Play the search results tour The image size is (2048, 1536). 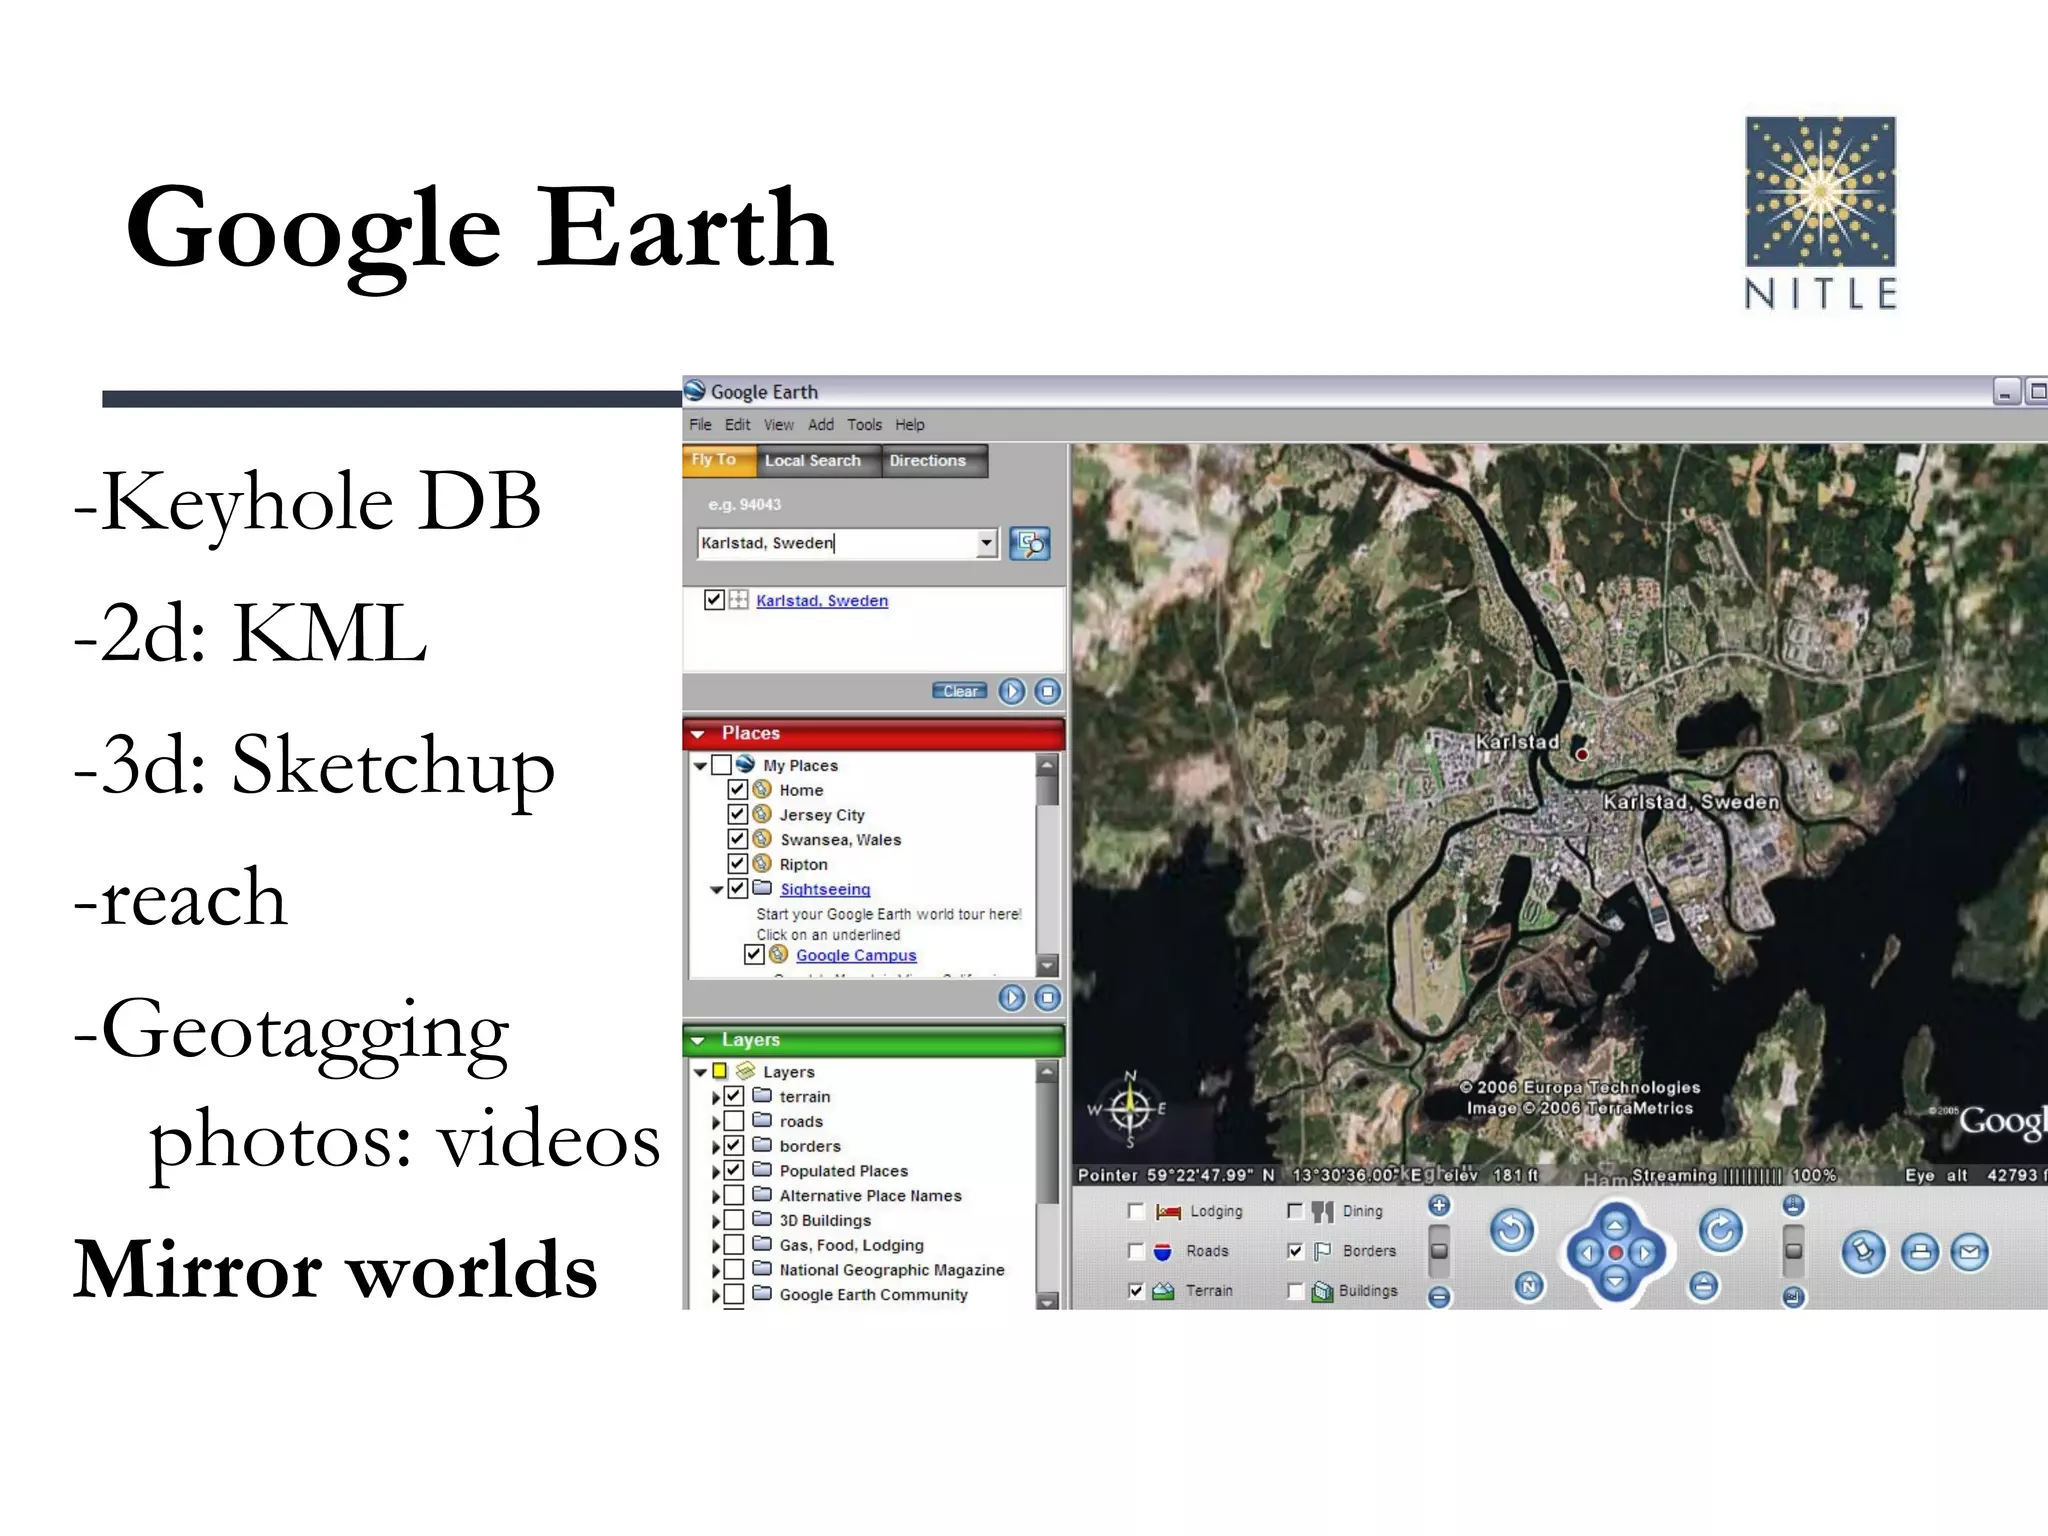pos(1012,691)
